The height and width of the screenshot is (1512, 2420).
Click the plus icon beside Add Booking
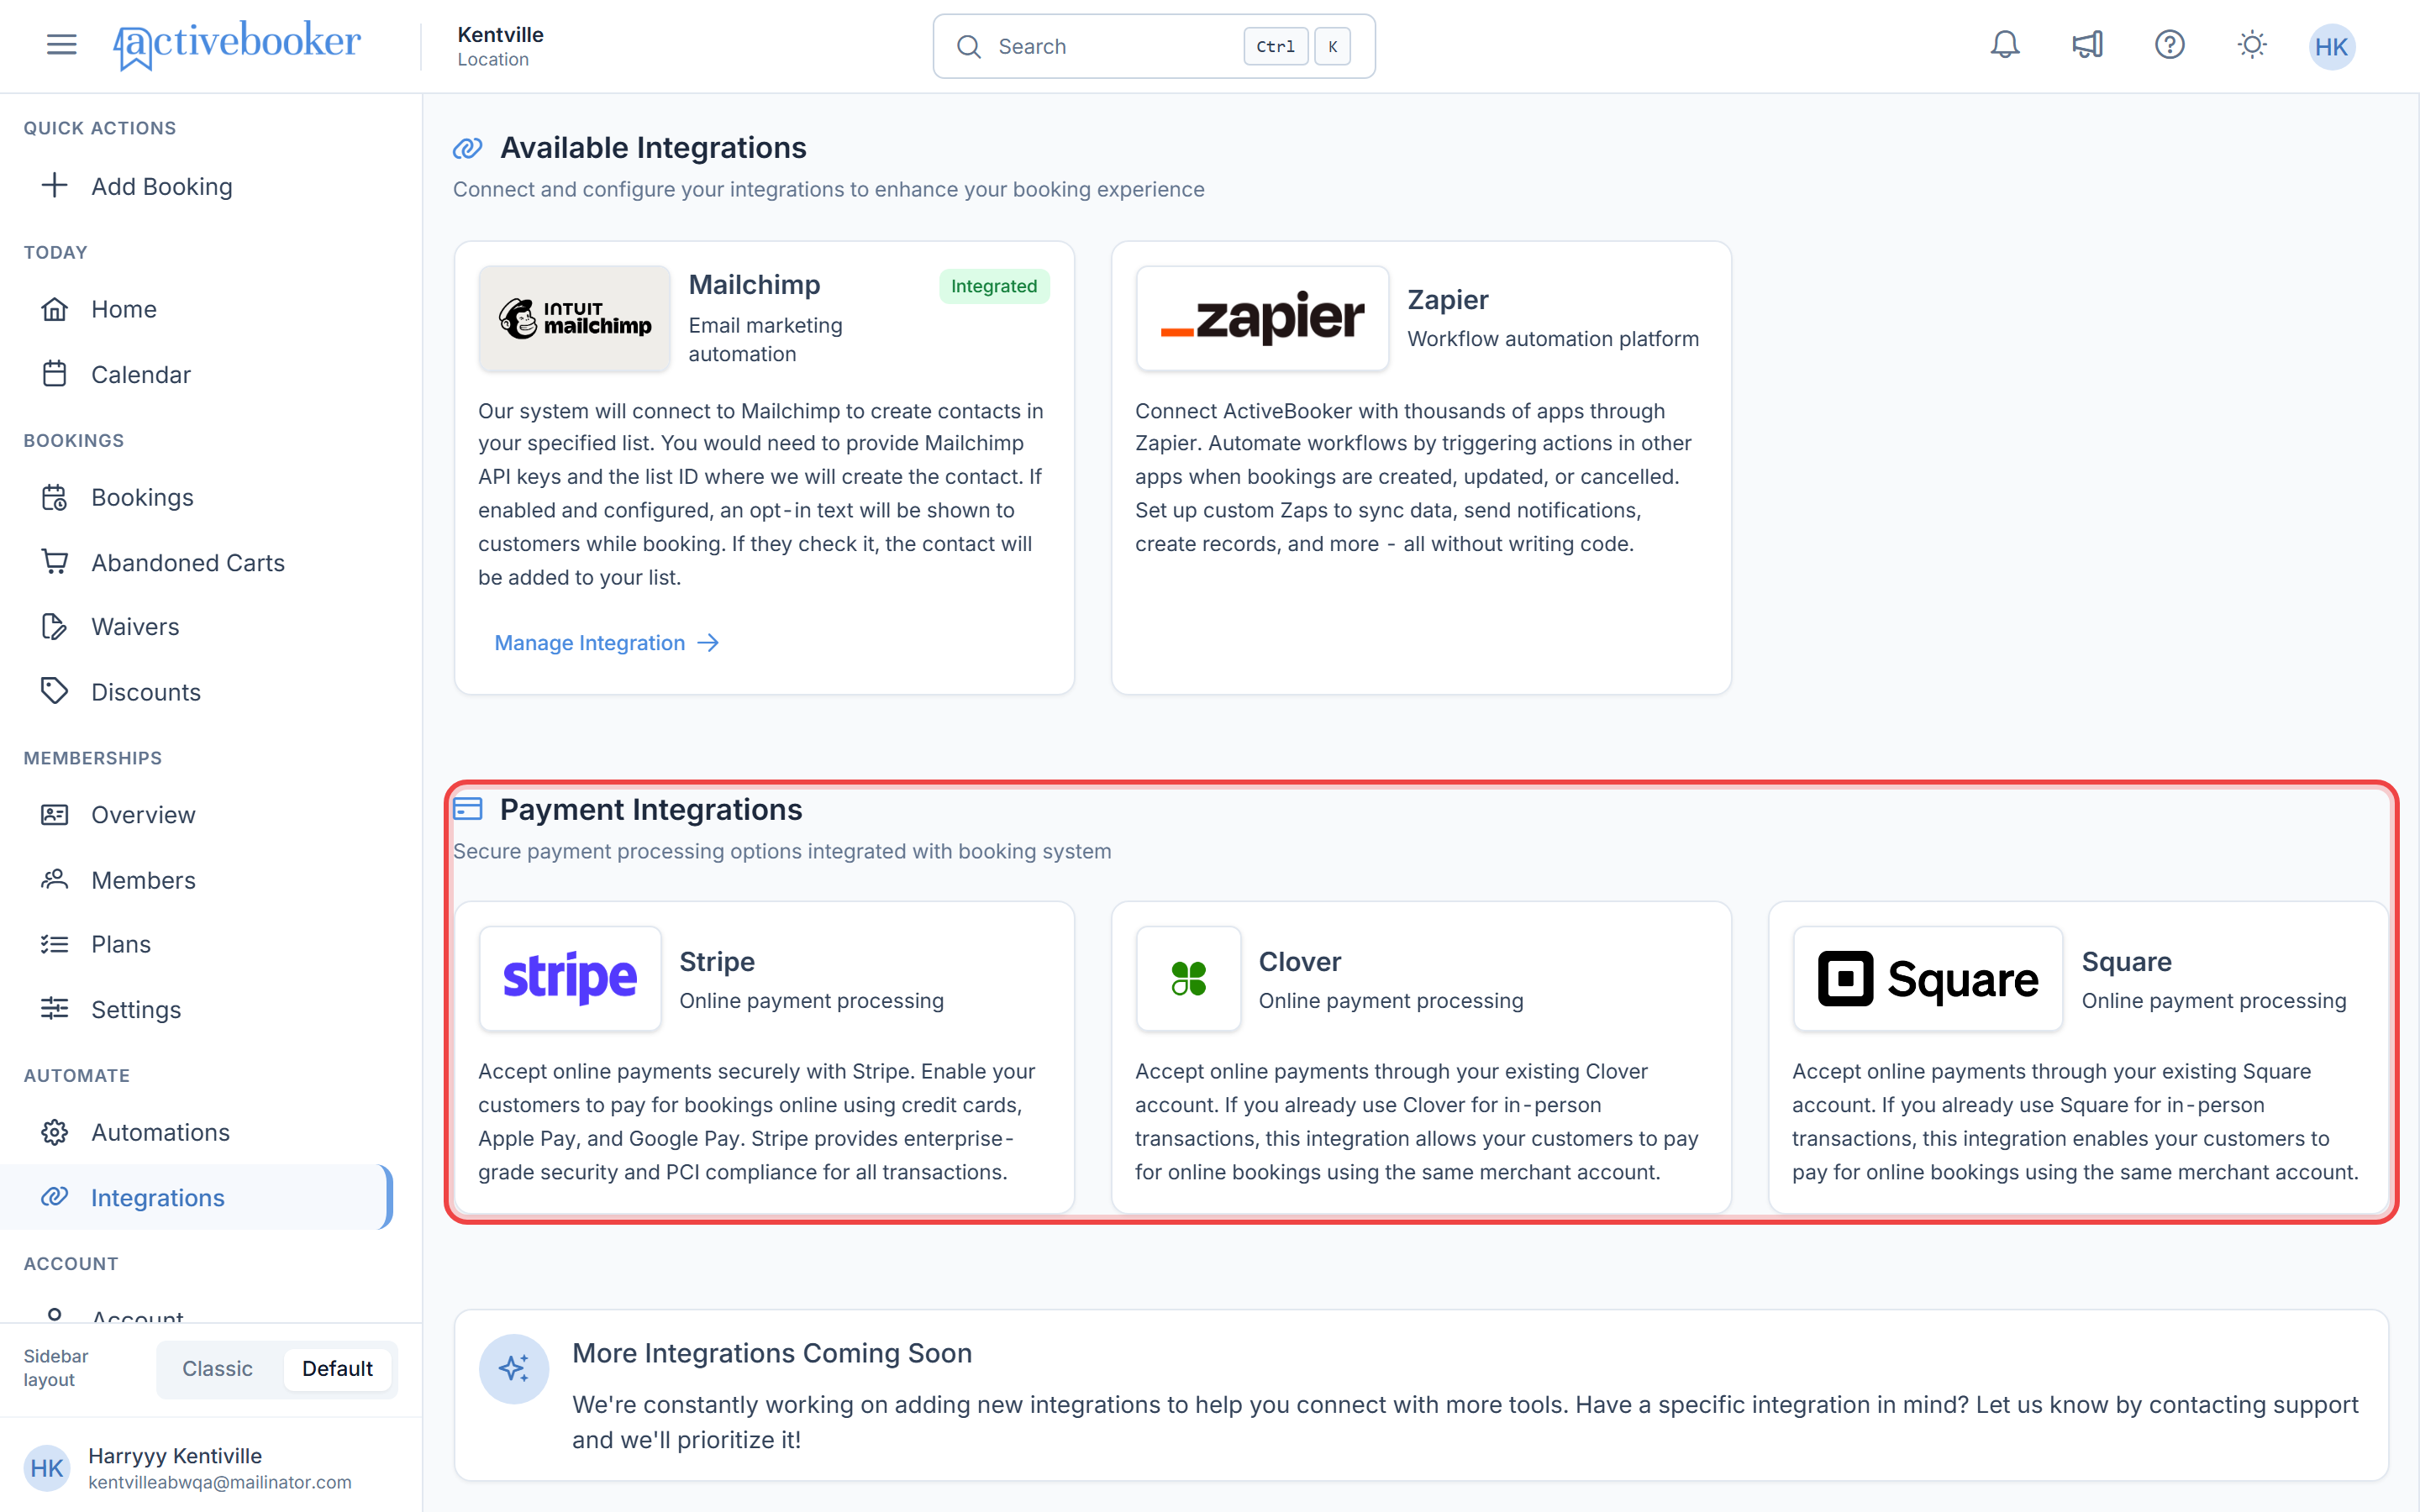pos(55,185)
